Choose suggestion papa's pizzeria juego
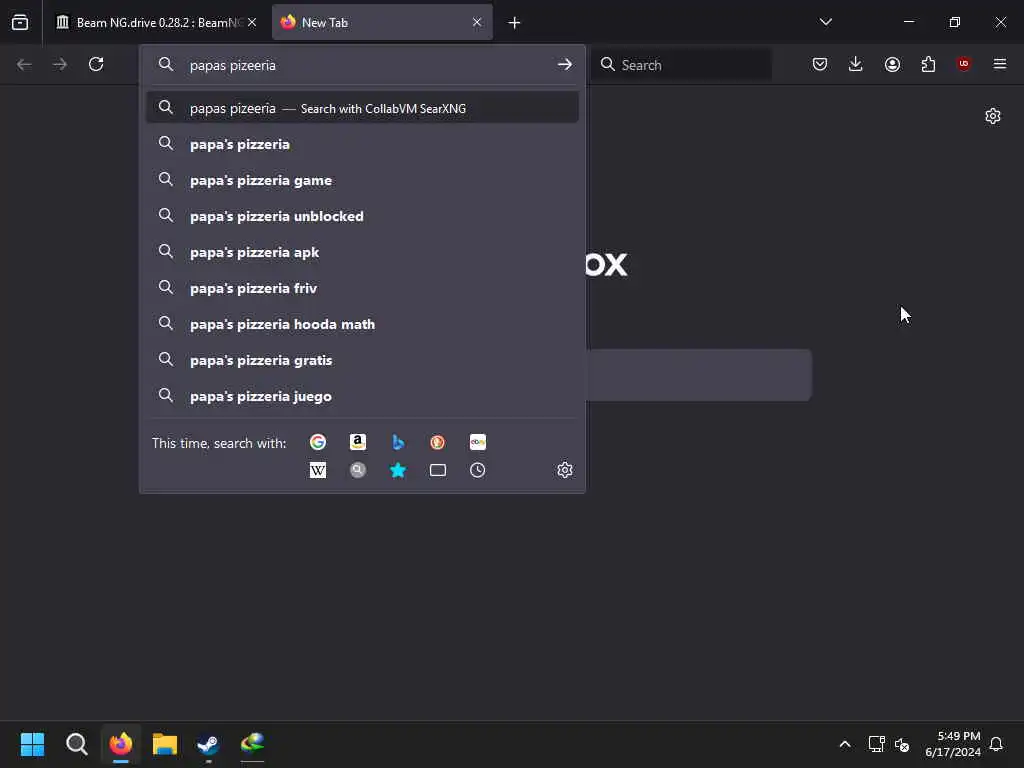This screenshot has width=1024, height=768. coord(362,396)
